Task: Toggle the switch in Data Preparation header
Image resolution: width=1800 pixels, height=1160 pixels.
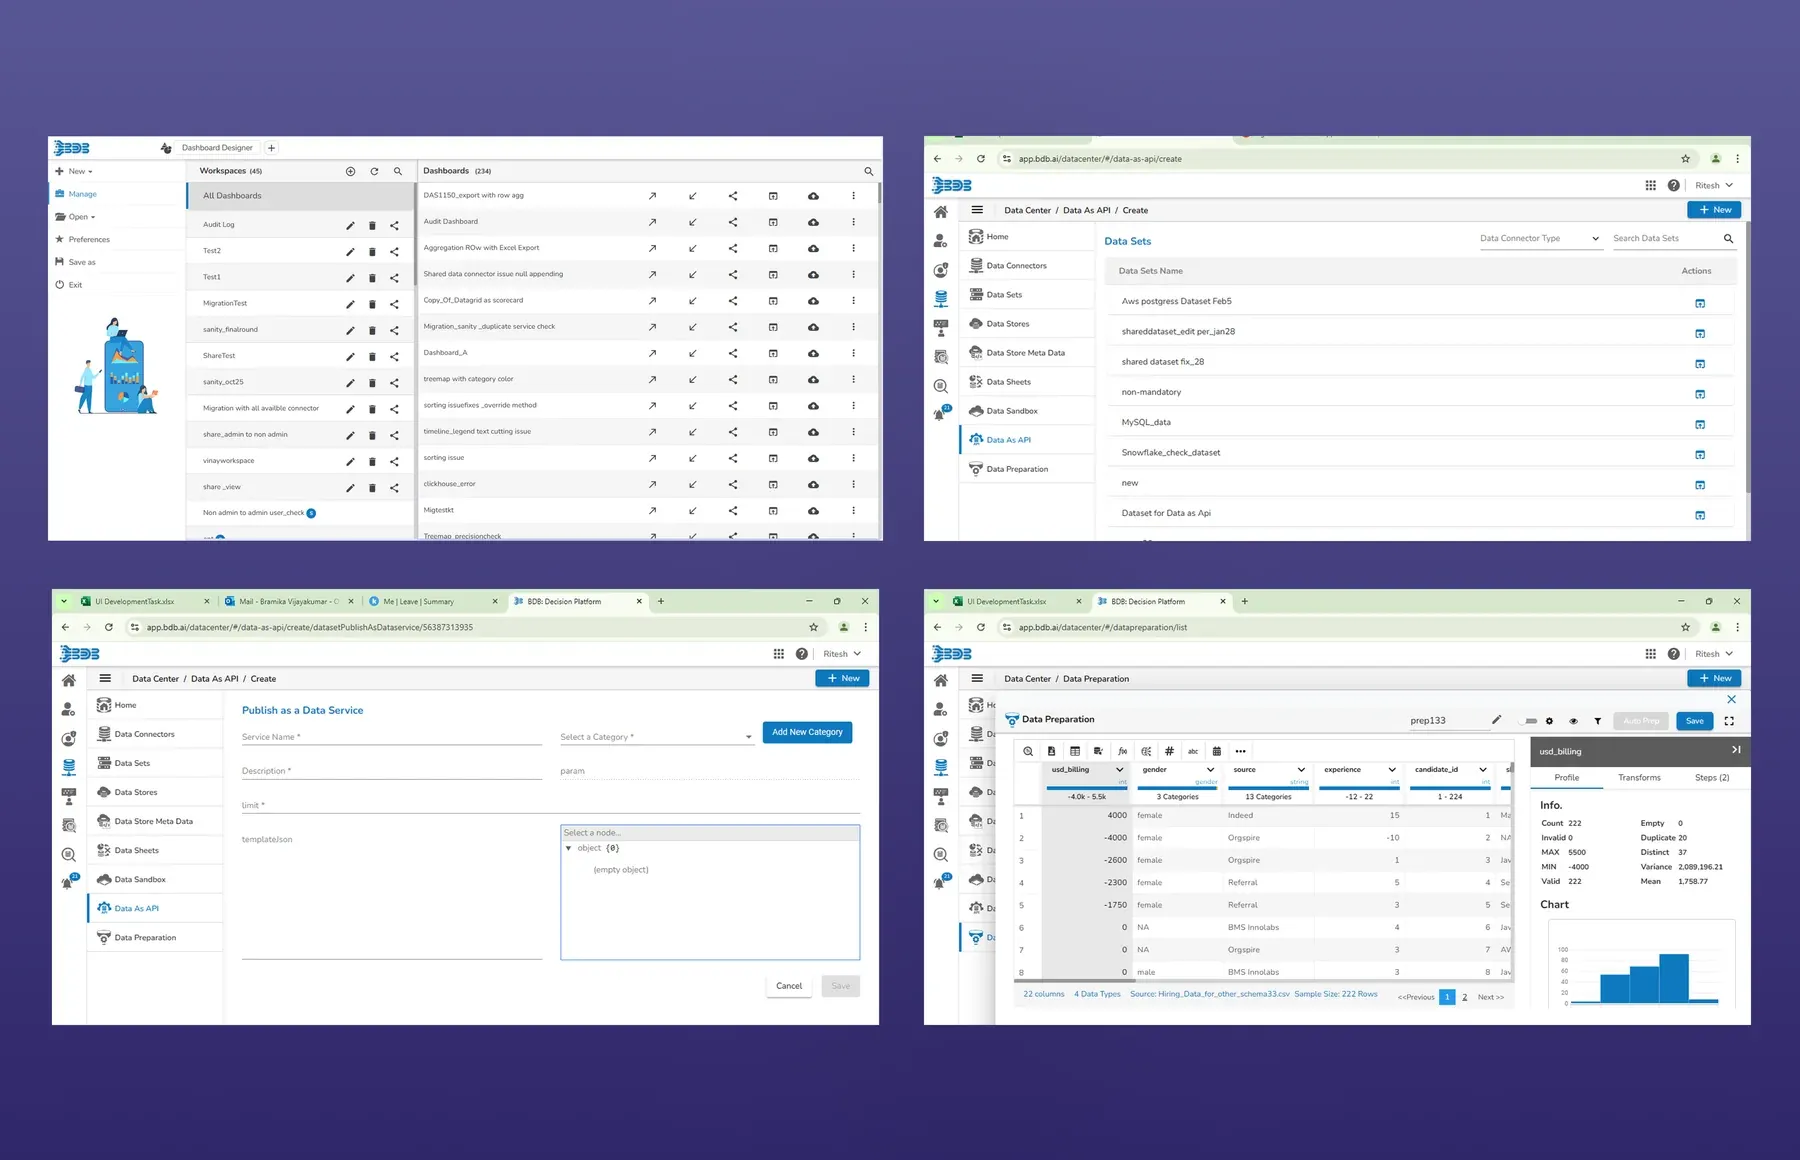Action: [x=1528, y=721]
